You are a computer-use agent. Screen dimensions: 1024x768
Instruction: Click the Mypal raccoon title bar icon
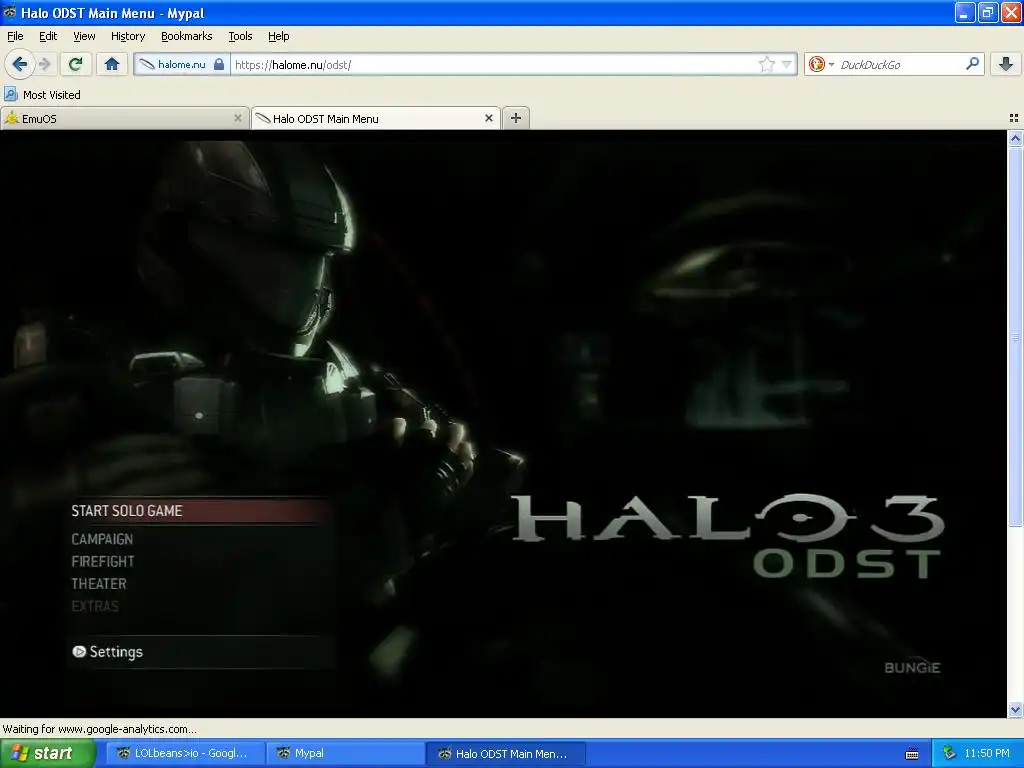pyautogui.click(x=10, y=12)
